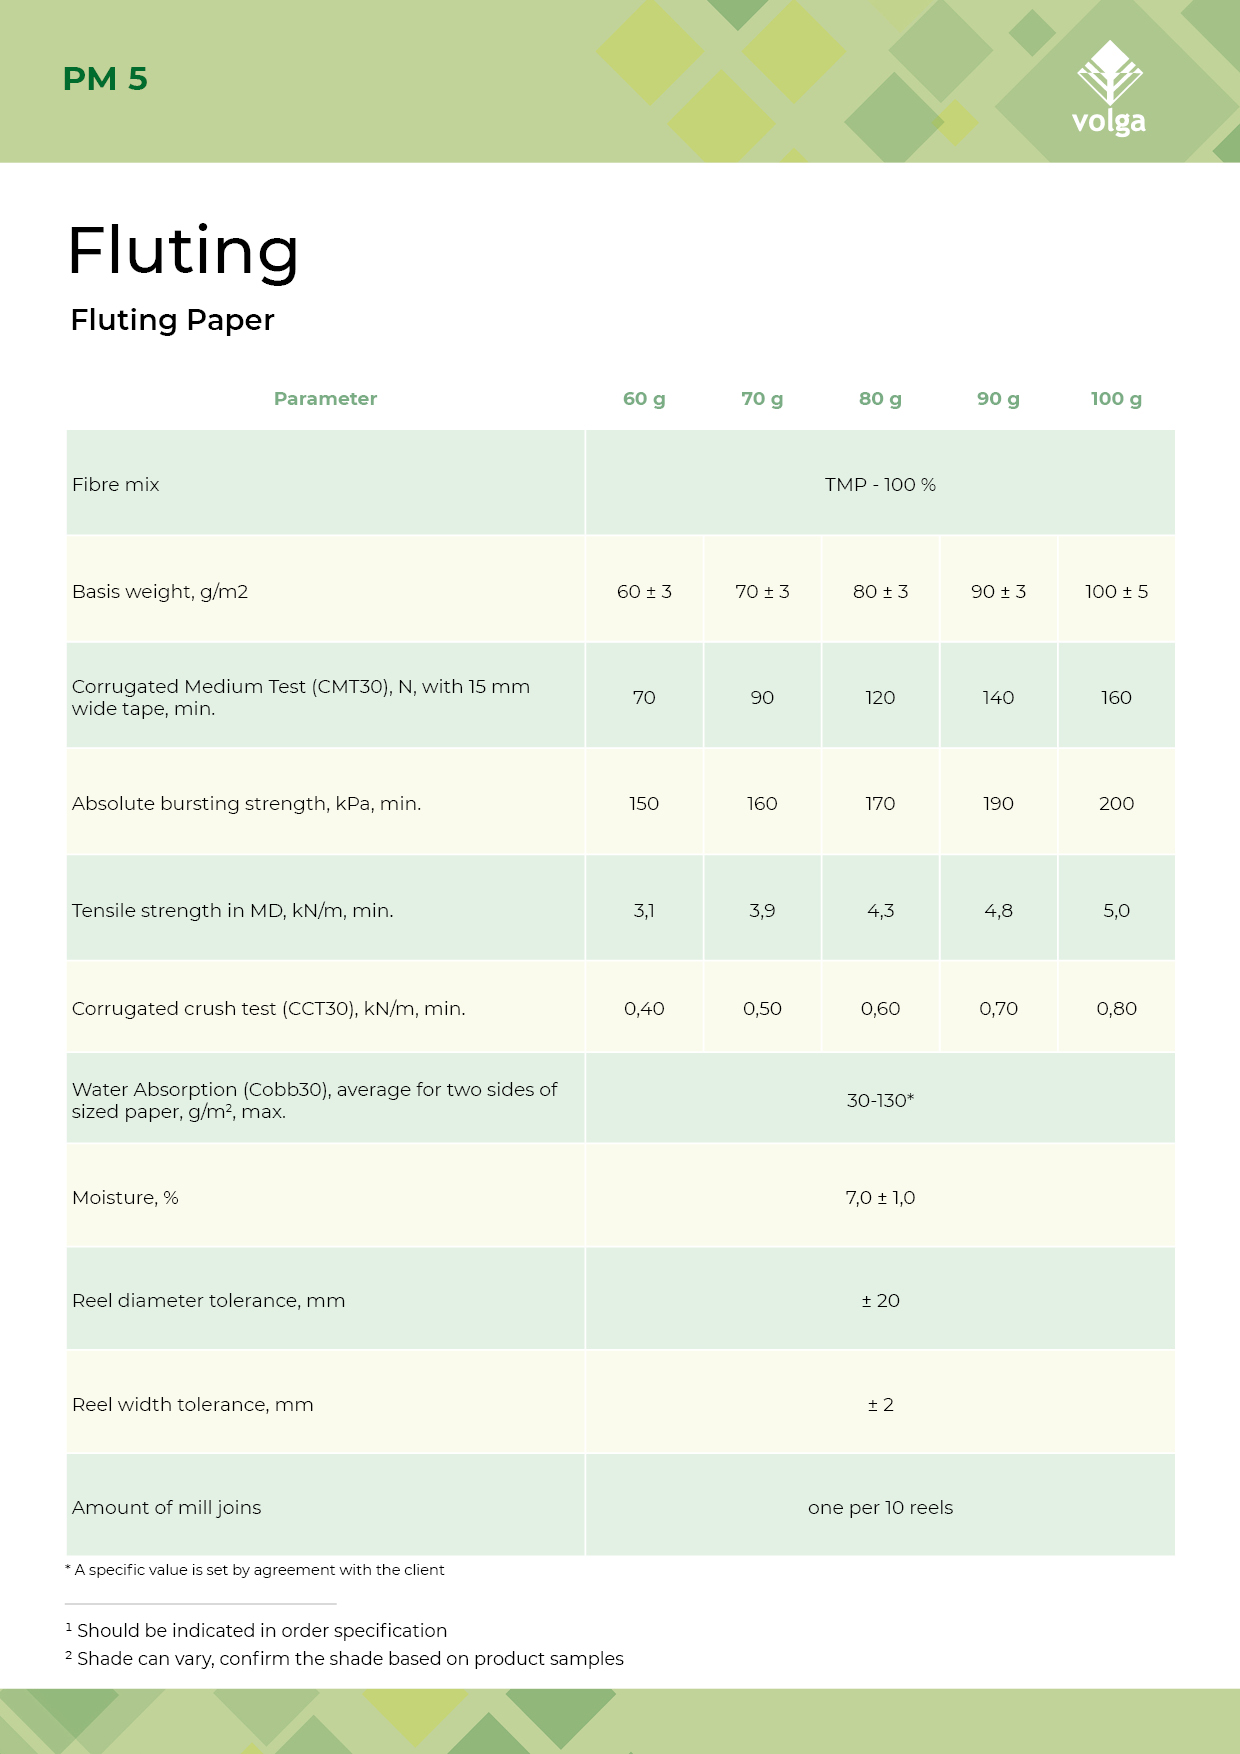Click bursting strength value 200

click(x=1116, y=803)
